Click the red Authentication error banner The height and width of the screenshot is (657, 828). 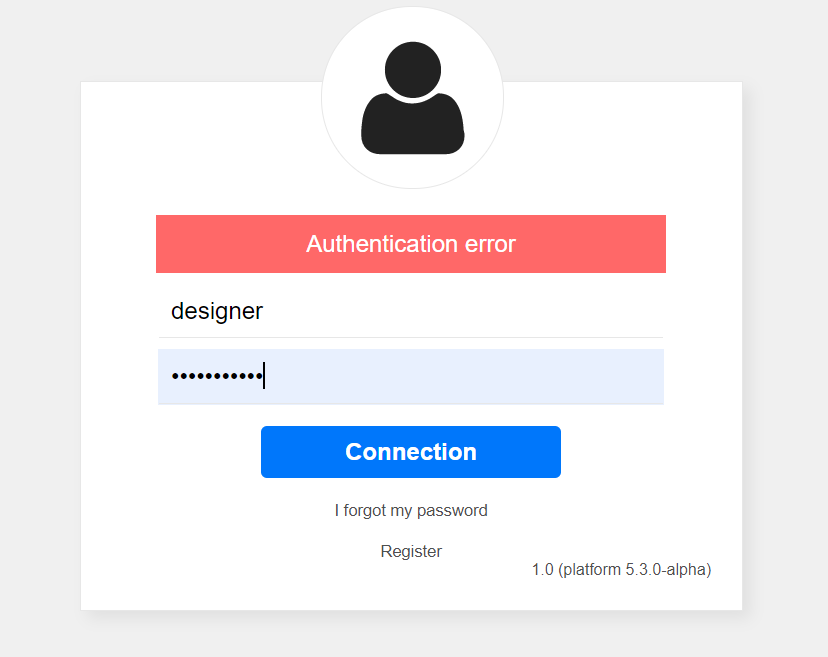coord(411,244)
